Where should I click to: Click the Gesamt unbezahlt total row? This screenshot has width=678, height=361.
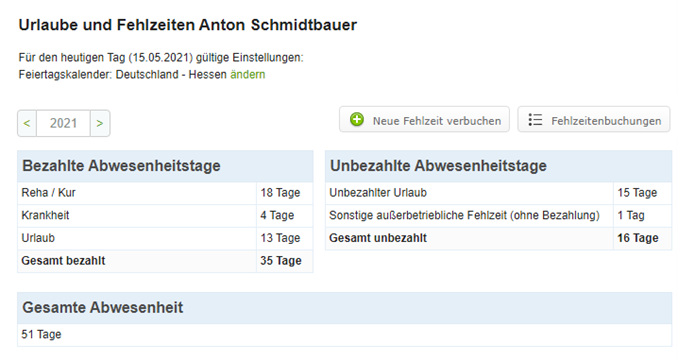499,238
